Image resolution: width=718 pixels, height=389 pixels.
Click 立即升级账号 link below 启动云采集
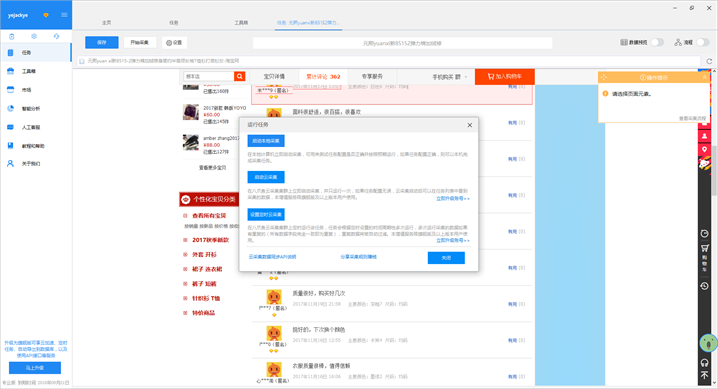click(x=452, y=199)
